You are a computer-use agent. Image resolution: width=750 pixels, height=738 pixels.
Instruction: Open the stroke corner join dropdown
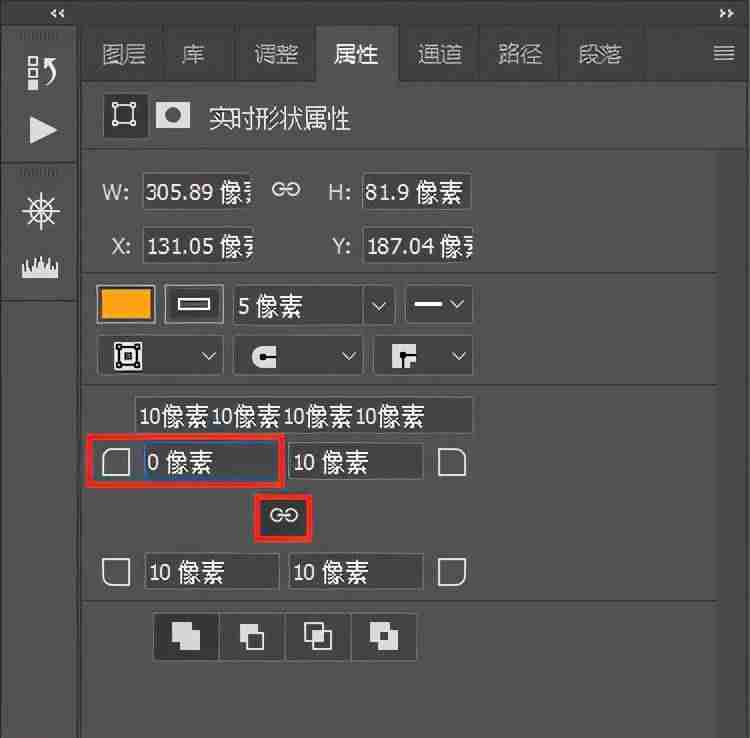point(423,355)
